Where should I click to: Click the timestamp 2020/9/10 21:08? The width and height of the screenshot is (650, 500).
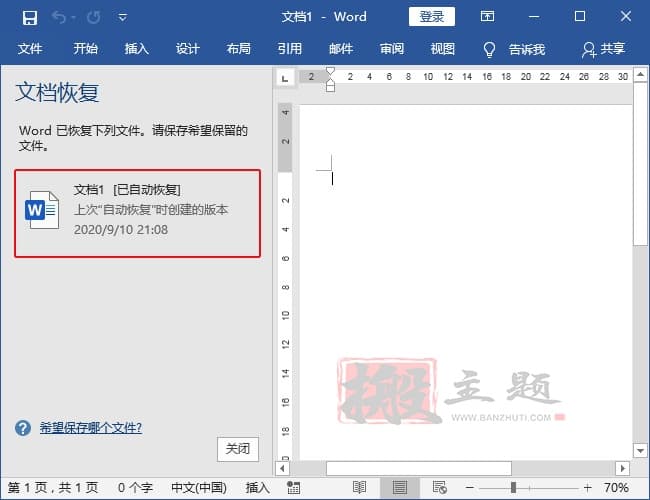(x=121, y=230)
